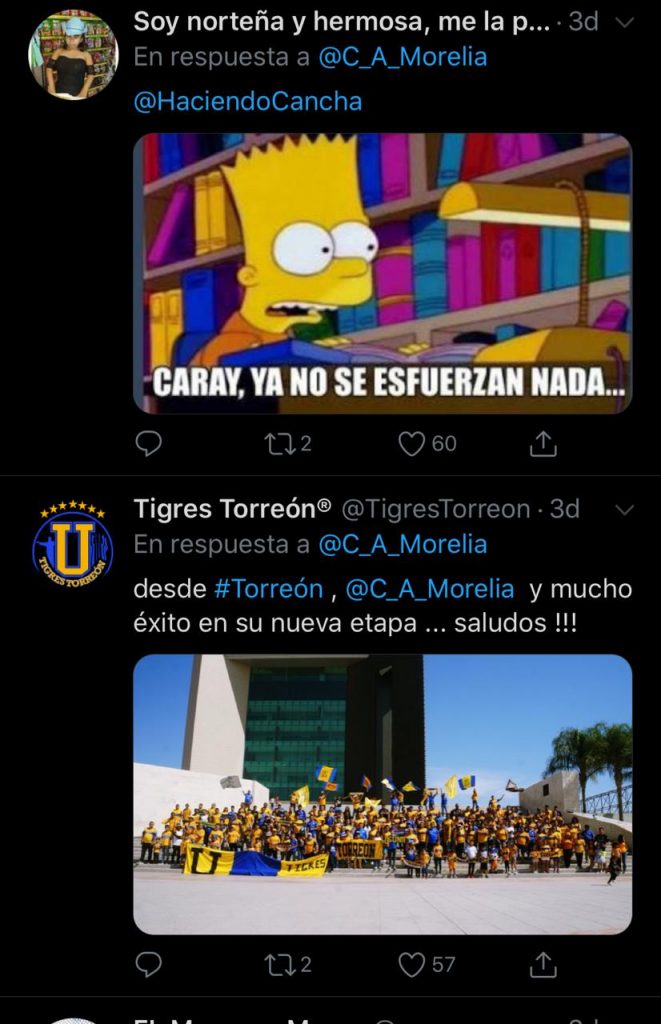
Task: Share the Bart Simpson meme tweet
Action: [x=542, y=444]
